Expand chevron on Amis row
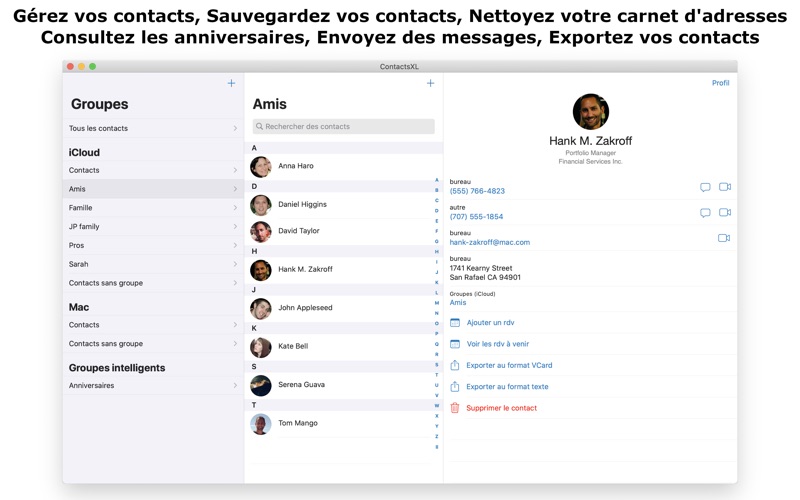The image size is (800, 500). click(235, 189)
